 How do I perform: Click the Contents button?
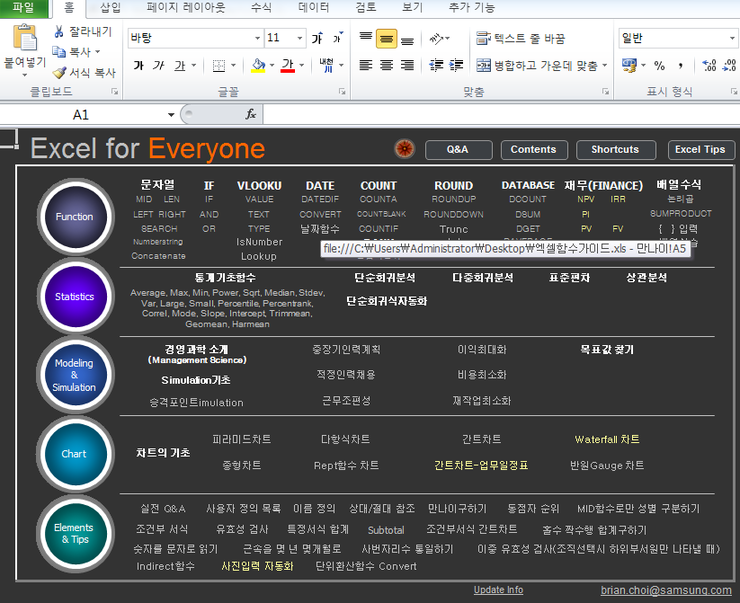point(534,150)
